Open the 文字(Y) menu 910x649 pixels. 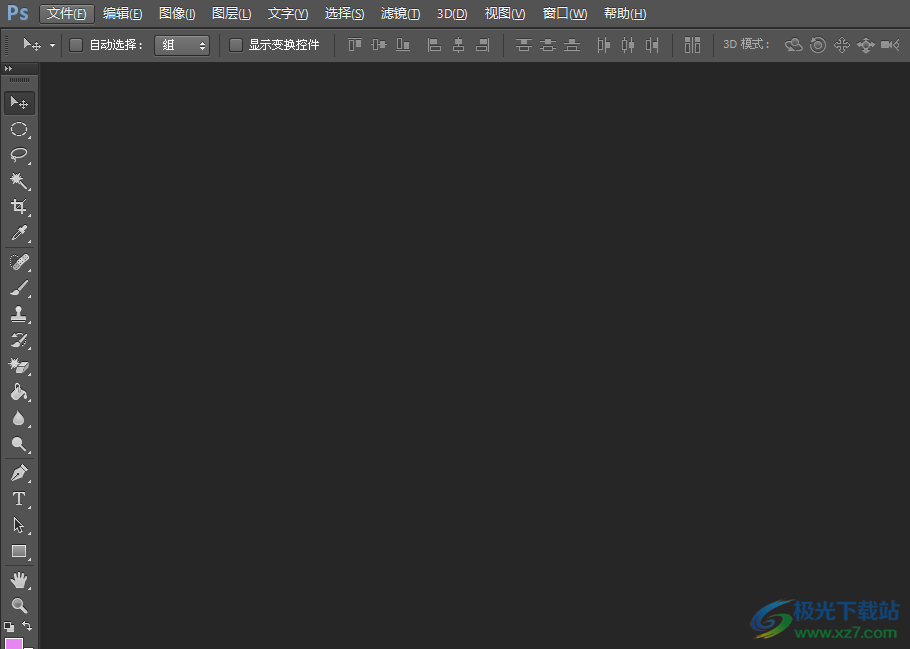[x=288, y=13]
